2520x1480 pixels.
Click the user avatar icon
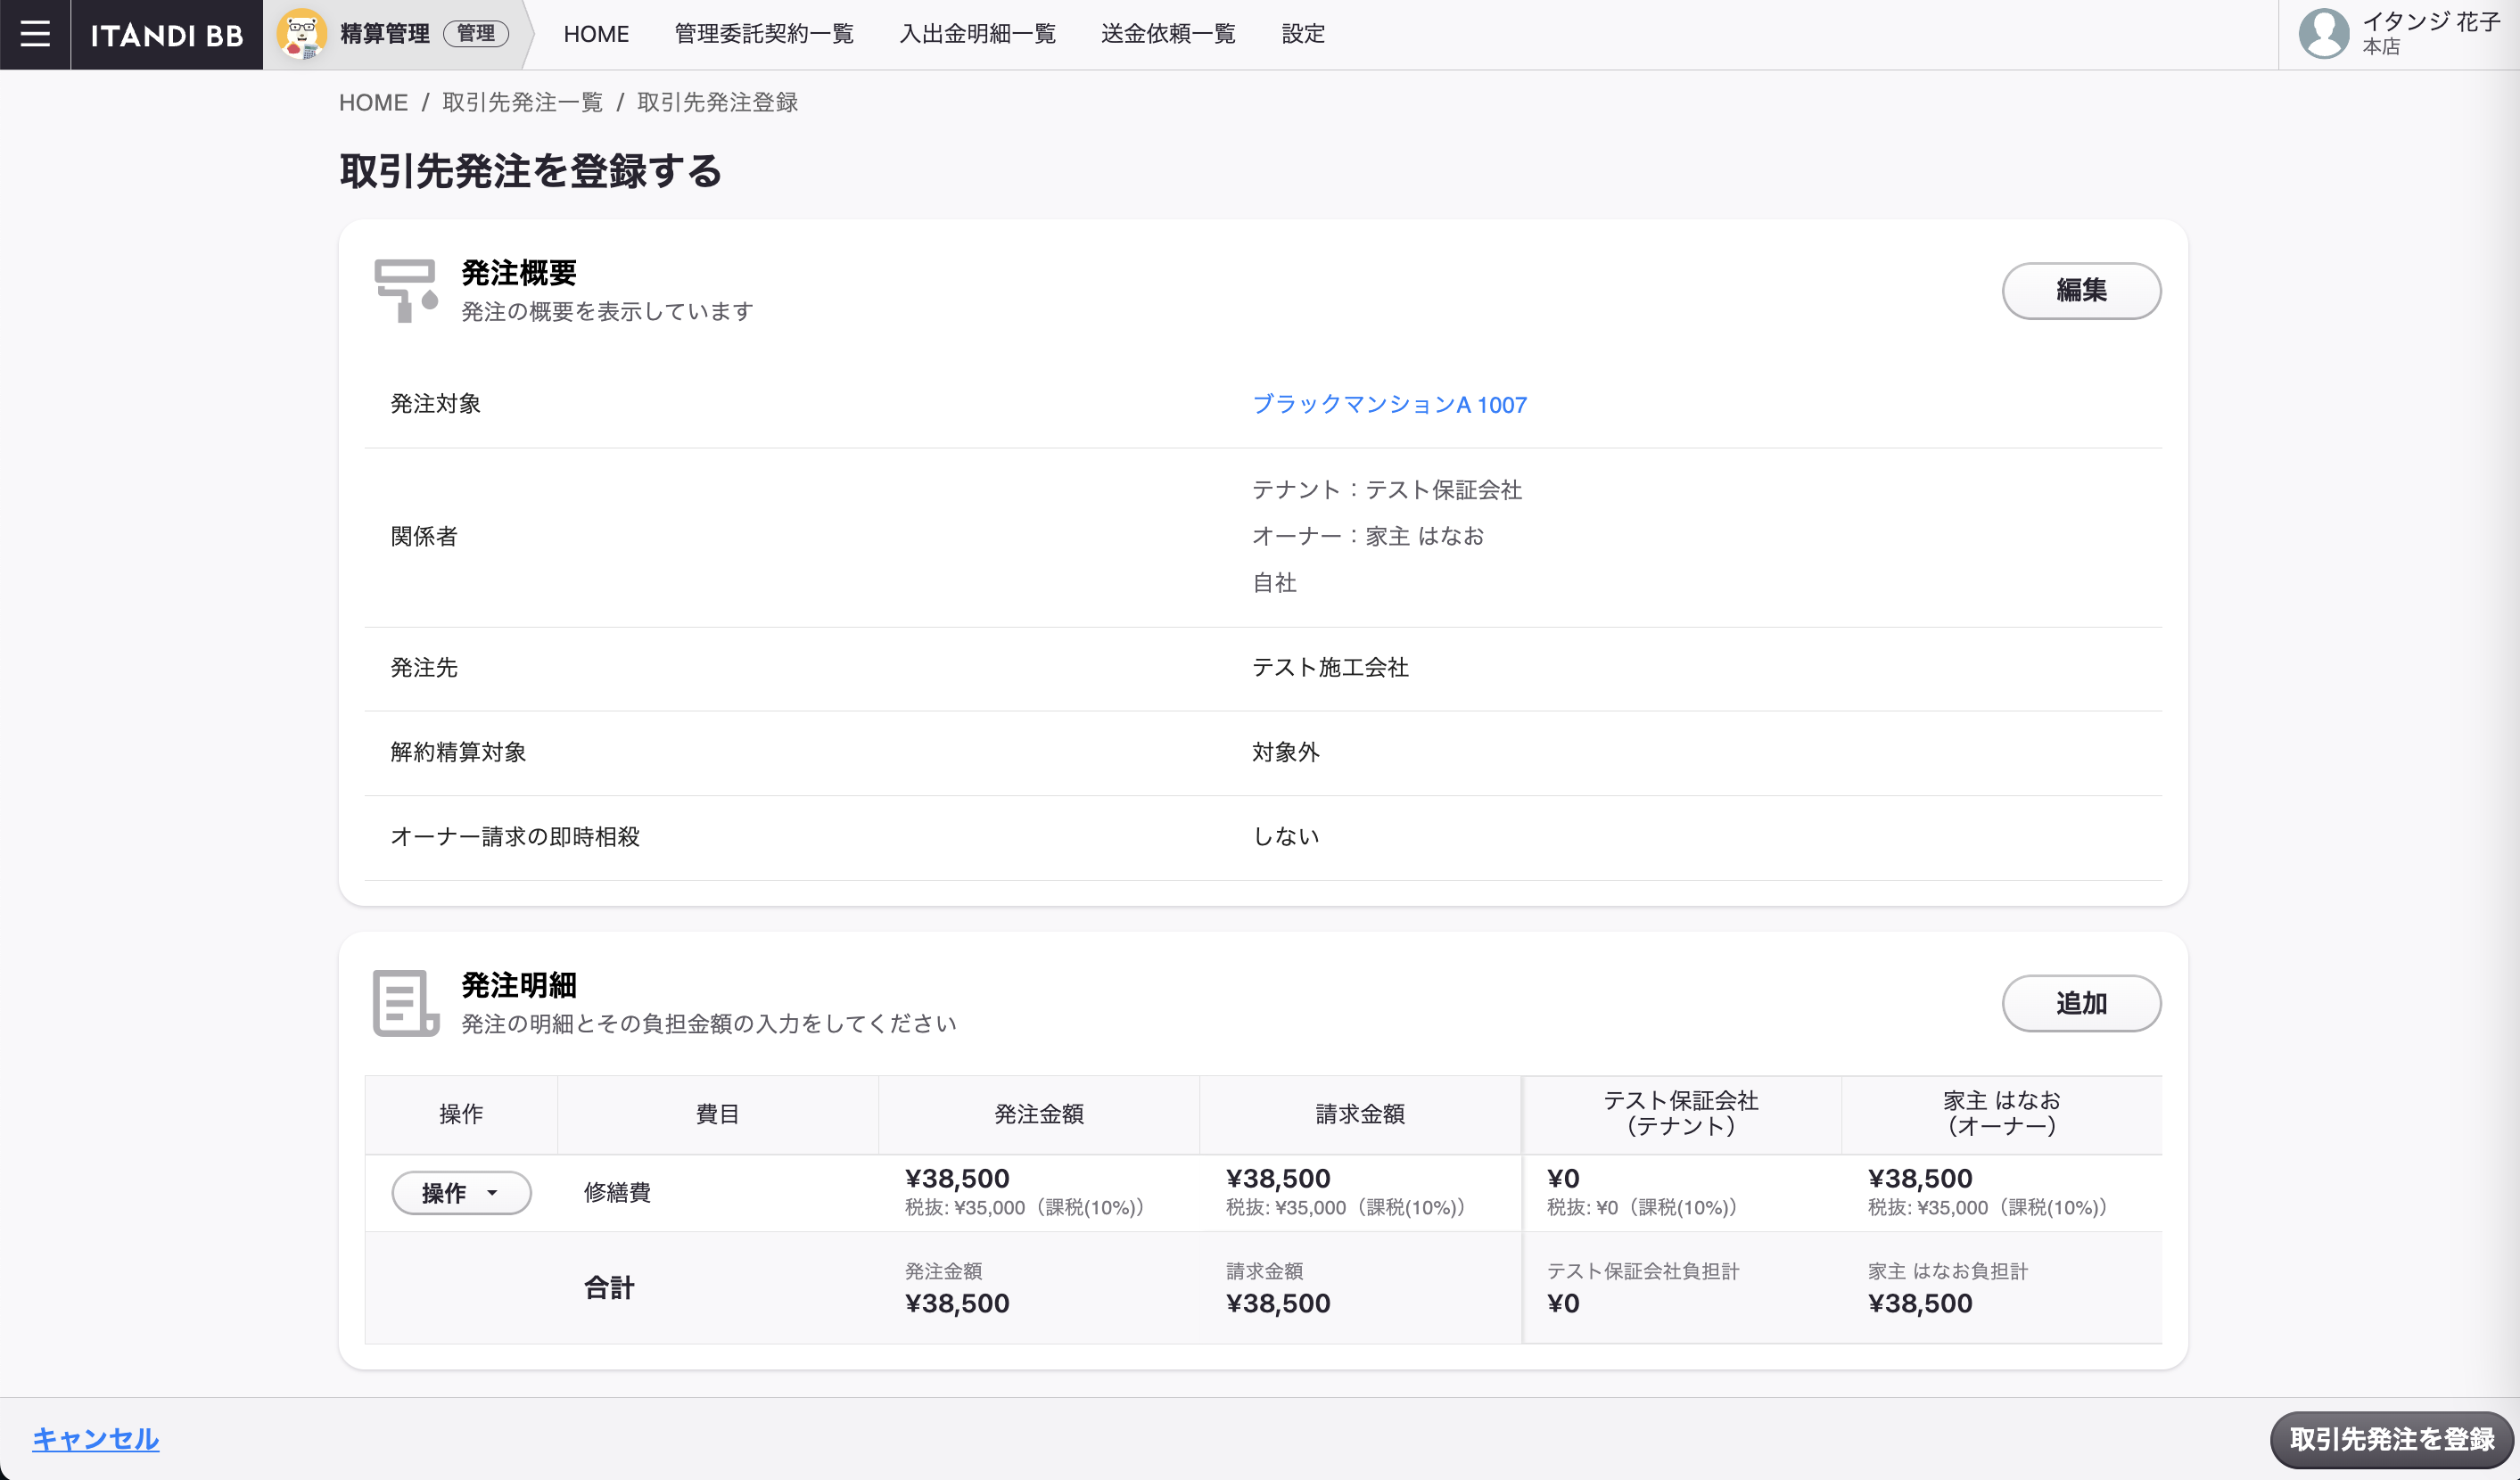tap(2323, 34)
